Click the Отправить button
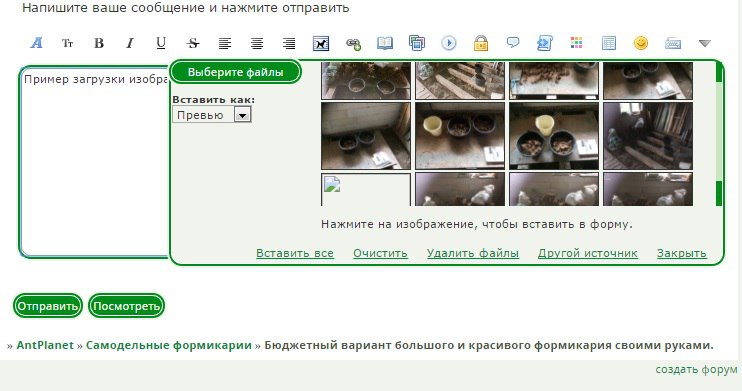 (48, 306)
